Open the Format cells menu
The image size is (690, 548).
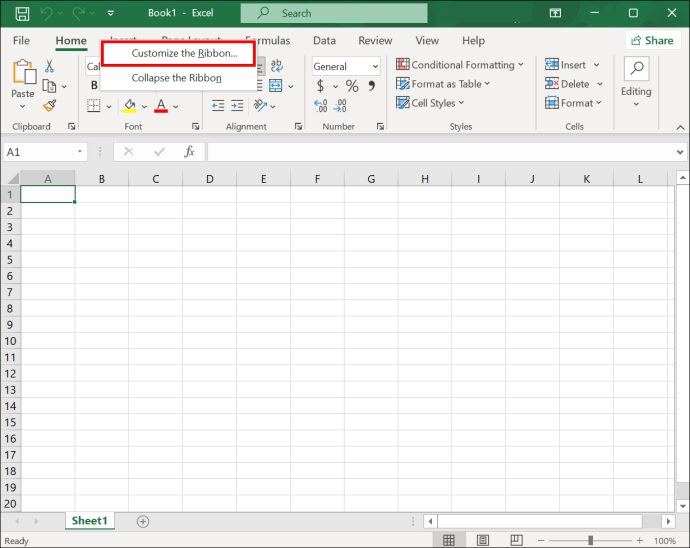(573, 103)
